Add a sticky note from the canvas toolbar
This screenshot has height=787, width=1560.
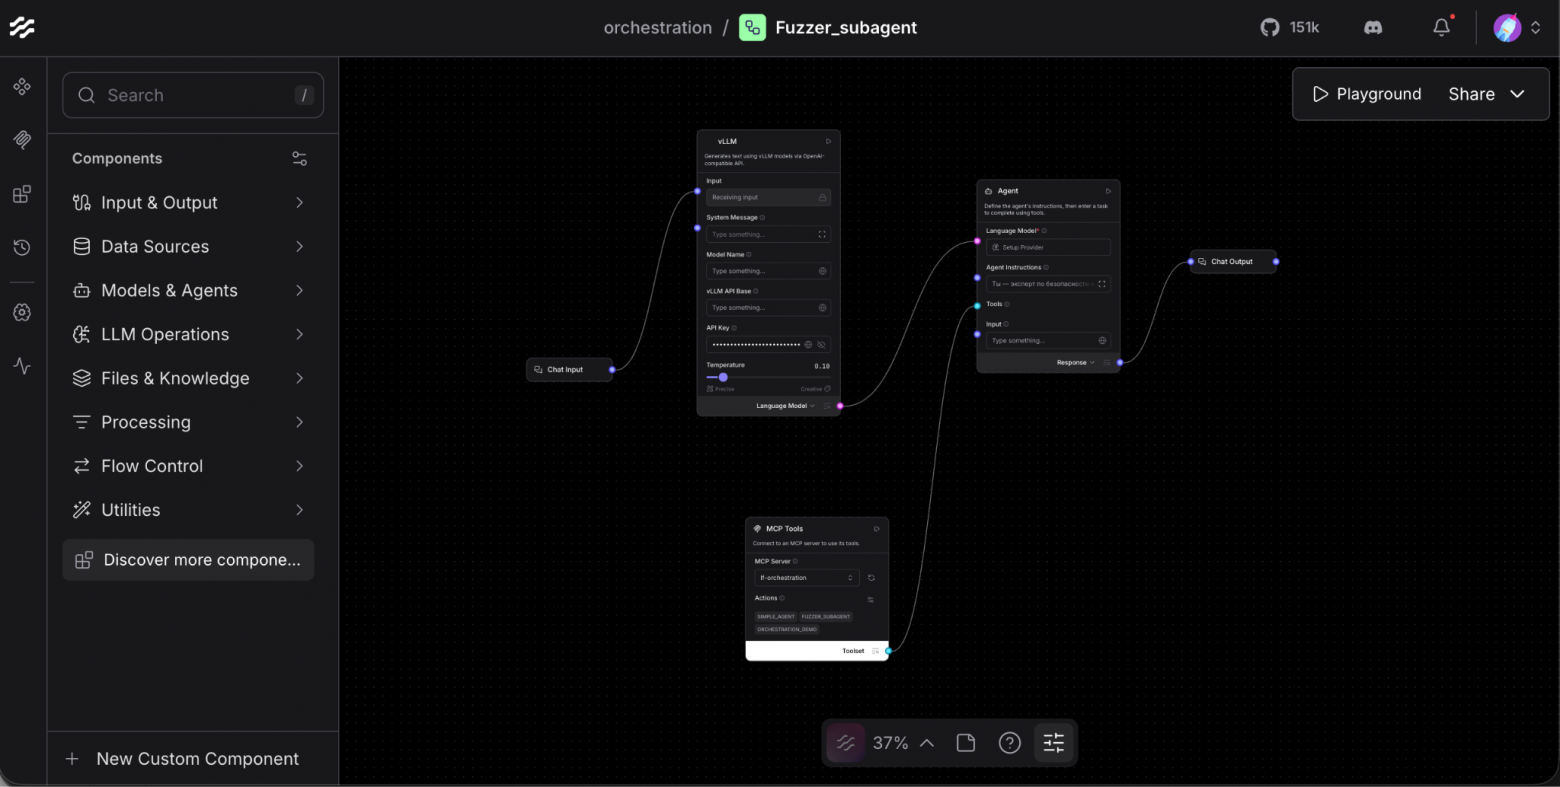(x=966, y=743)
